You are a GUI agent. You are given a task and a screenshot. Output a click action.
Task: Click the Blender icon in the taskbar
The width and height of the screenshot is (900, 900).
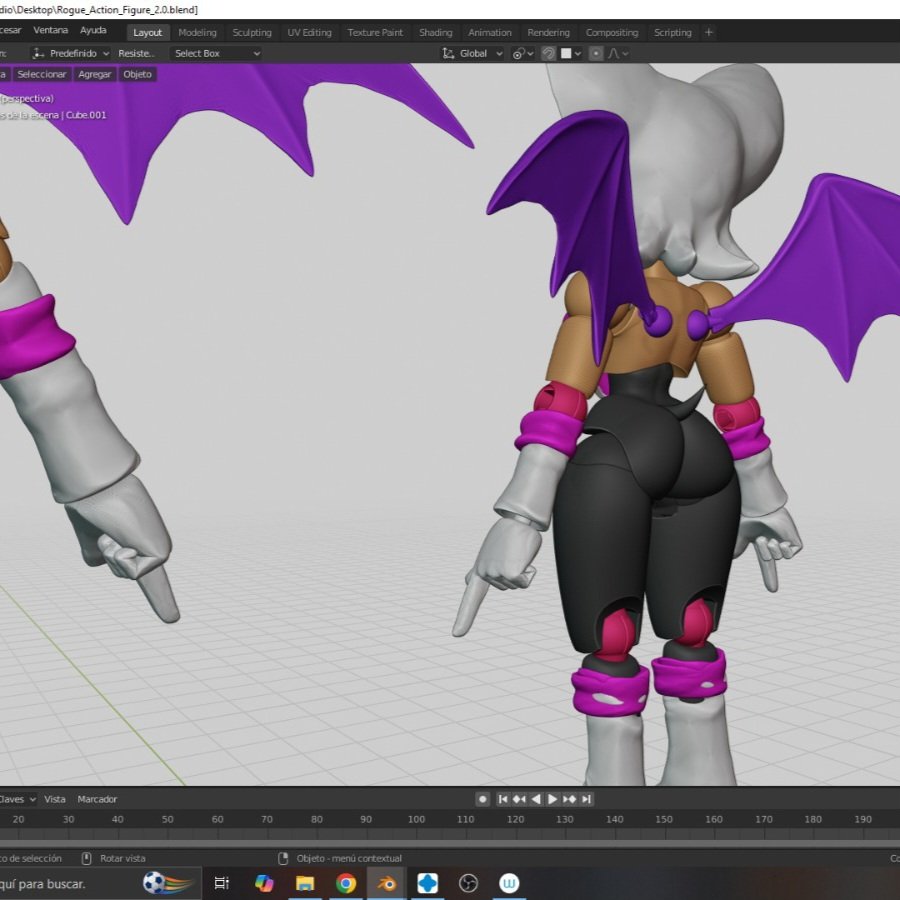point(386,883)
